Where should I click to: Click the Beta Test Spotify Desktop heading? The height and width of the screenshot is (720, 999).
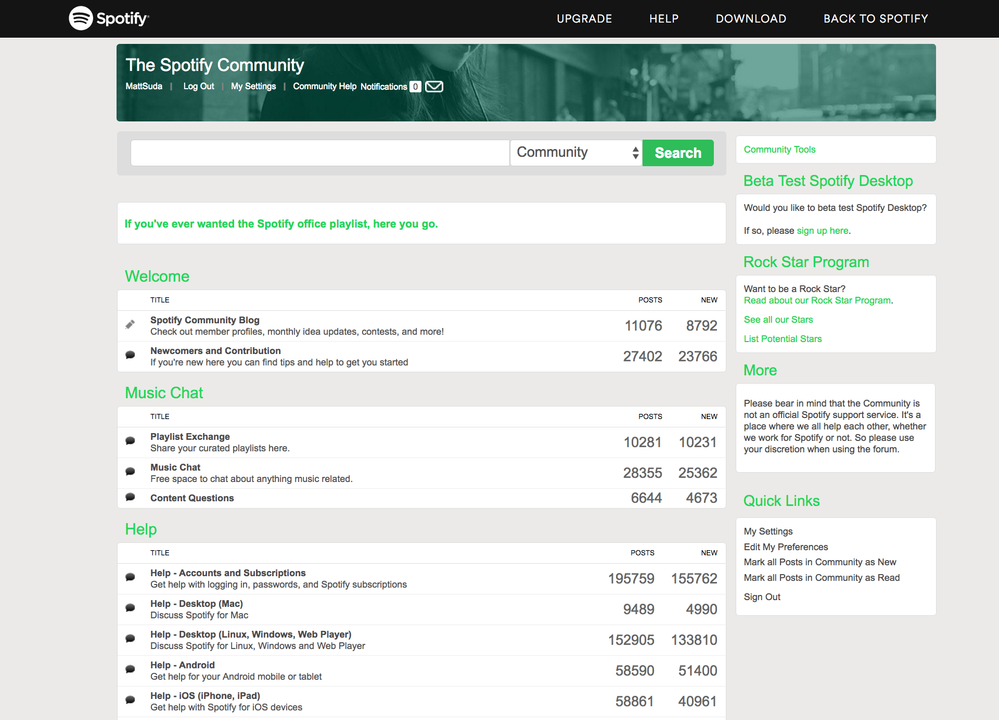(x=828, y=180)
